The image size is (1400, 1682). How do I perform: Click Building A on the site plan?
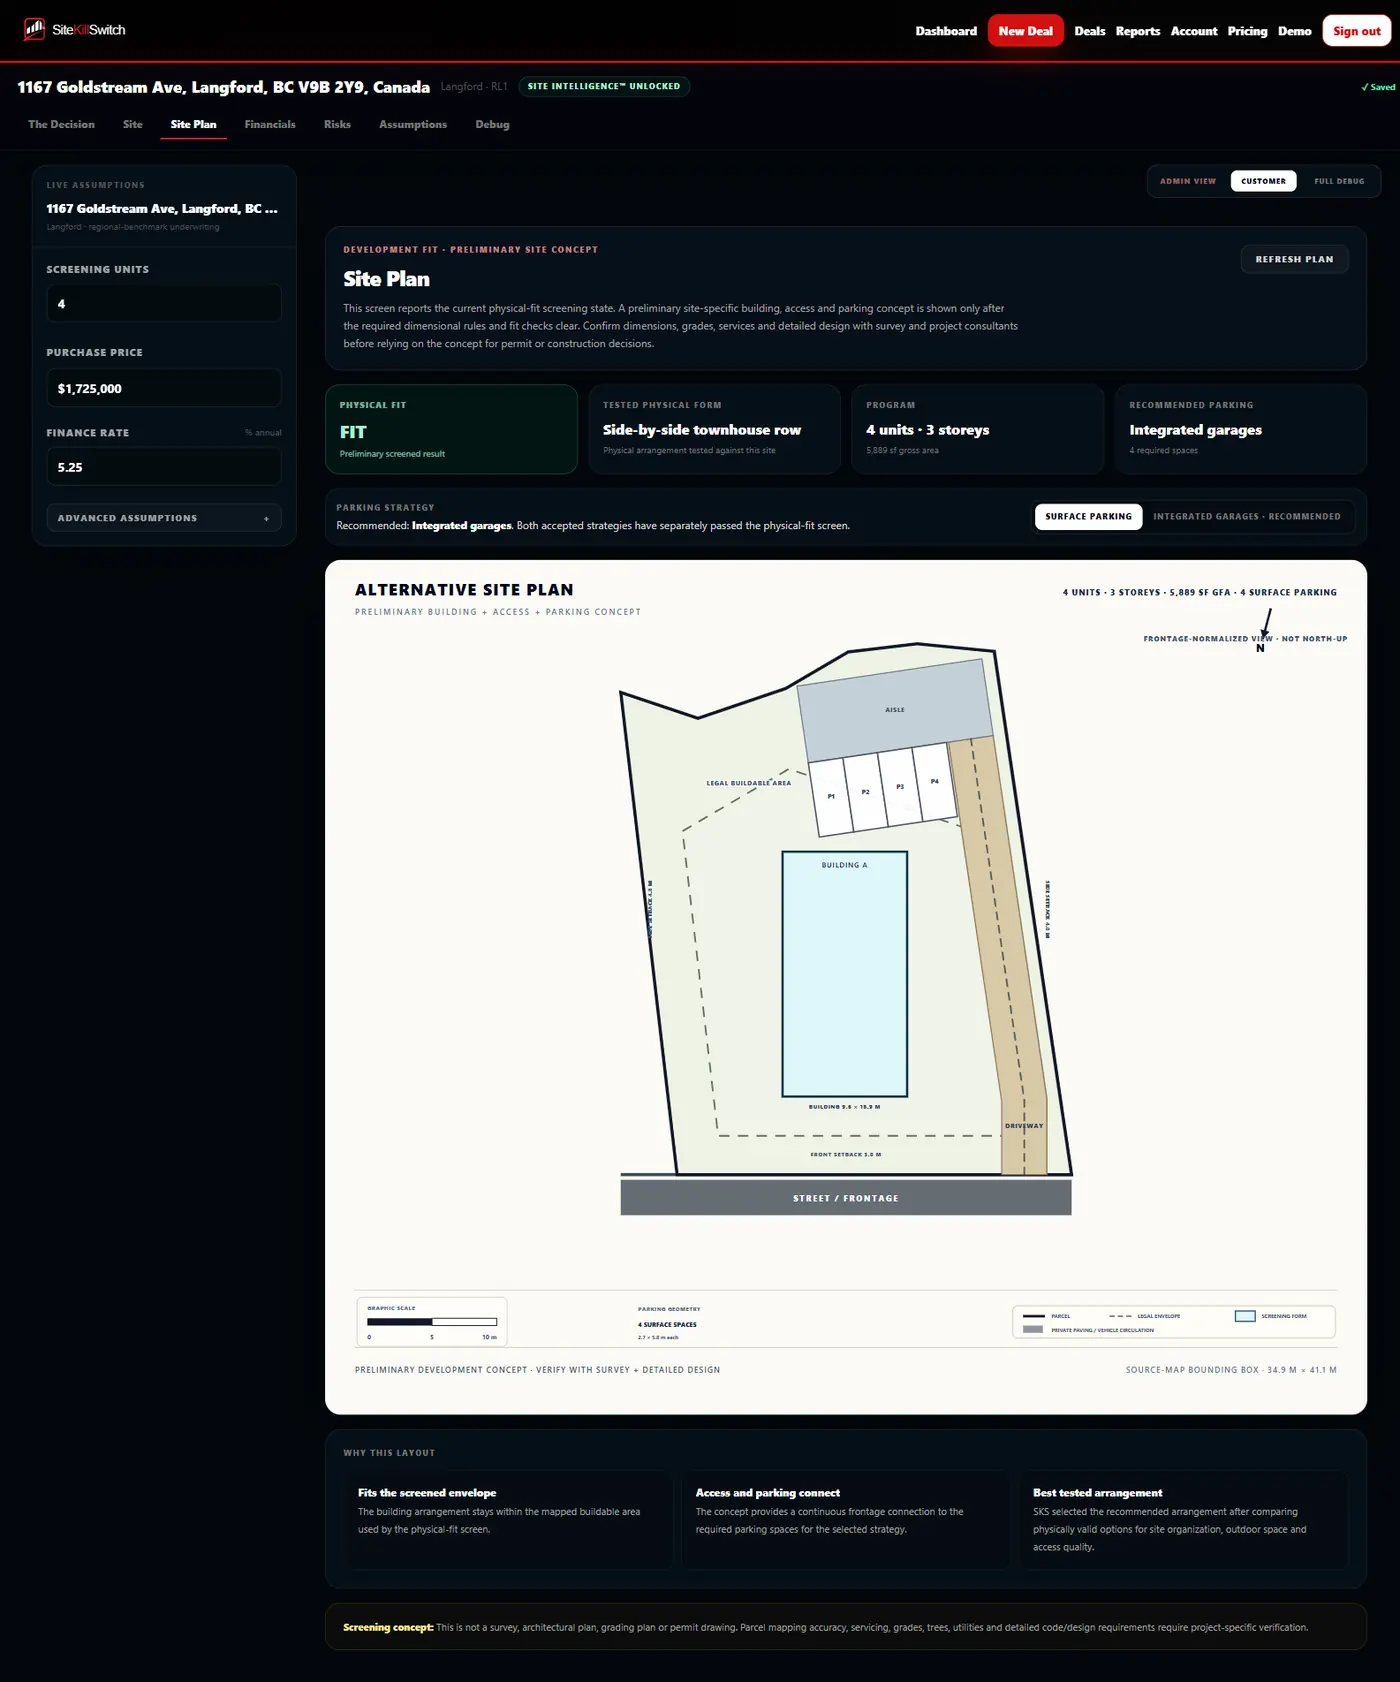tap(845, 974)
